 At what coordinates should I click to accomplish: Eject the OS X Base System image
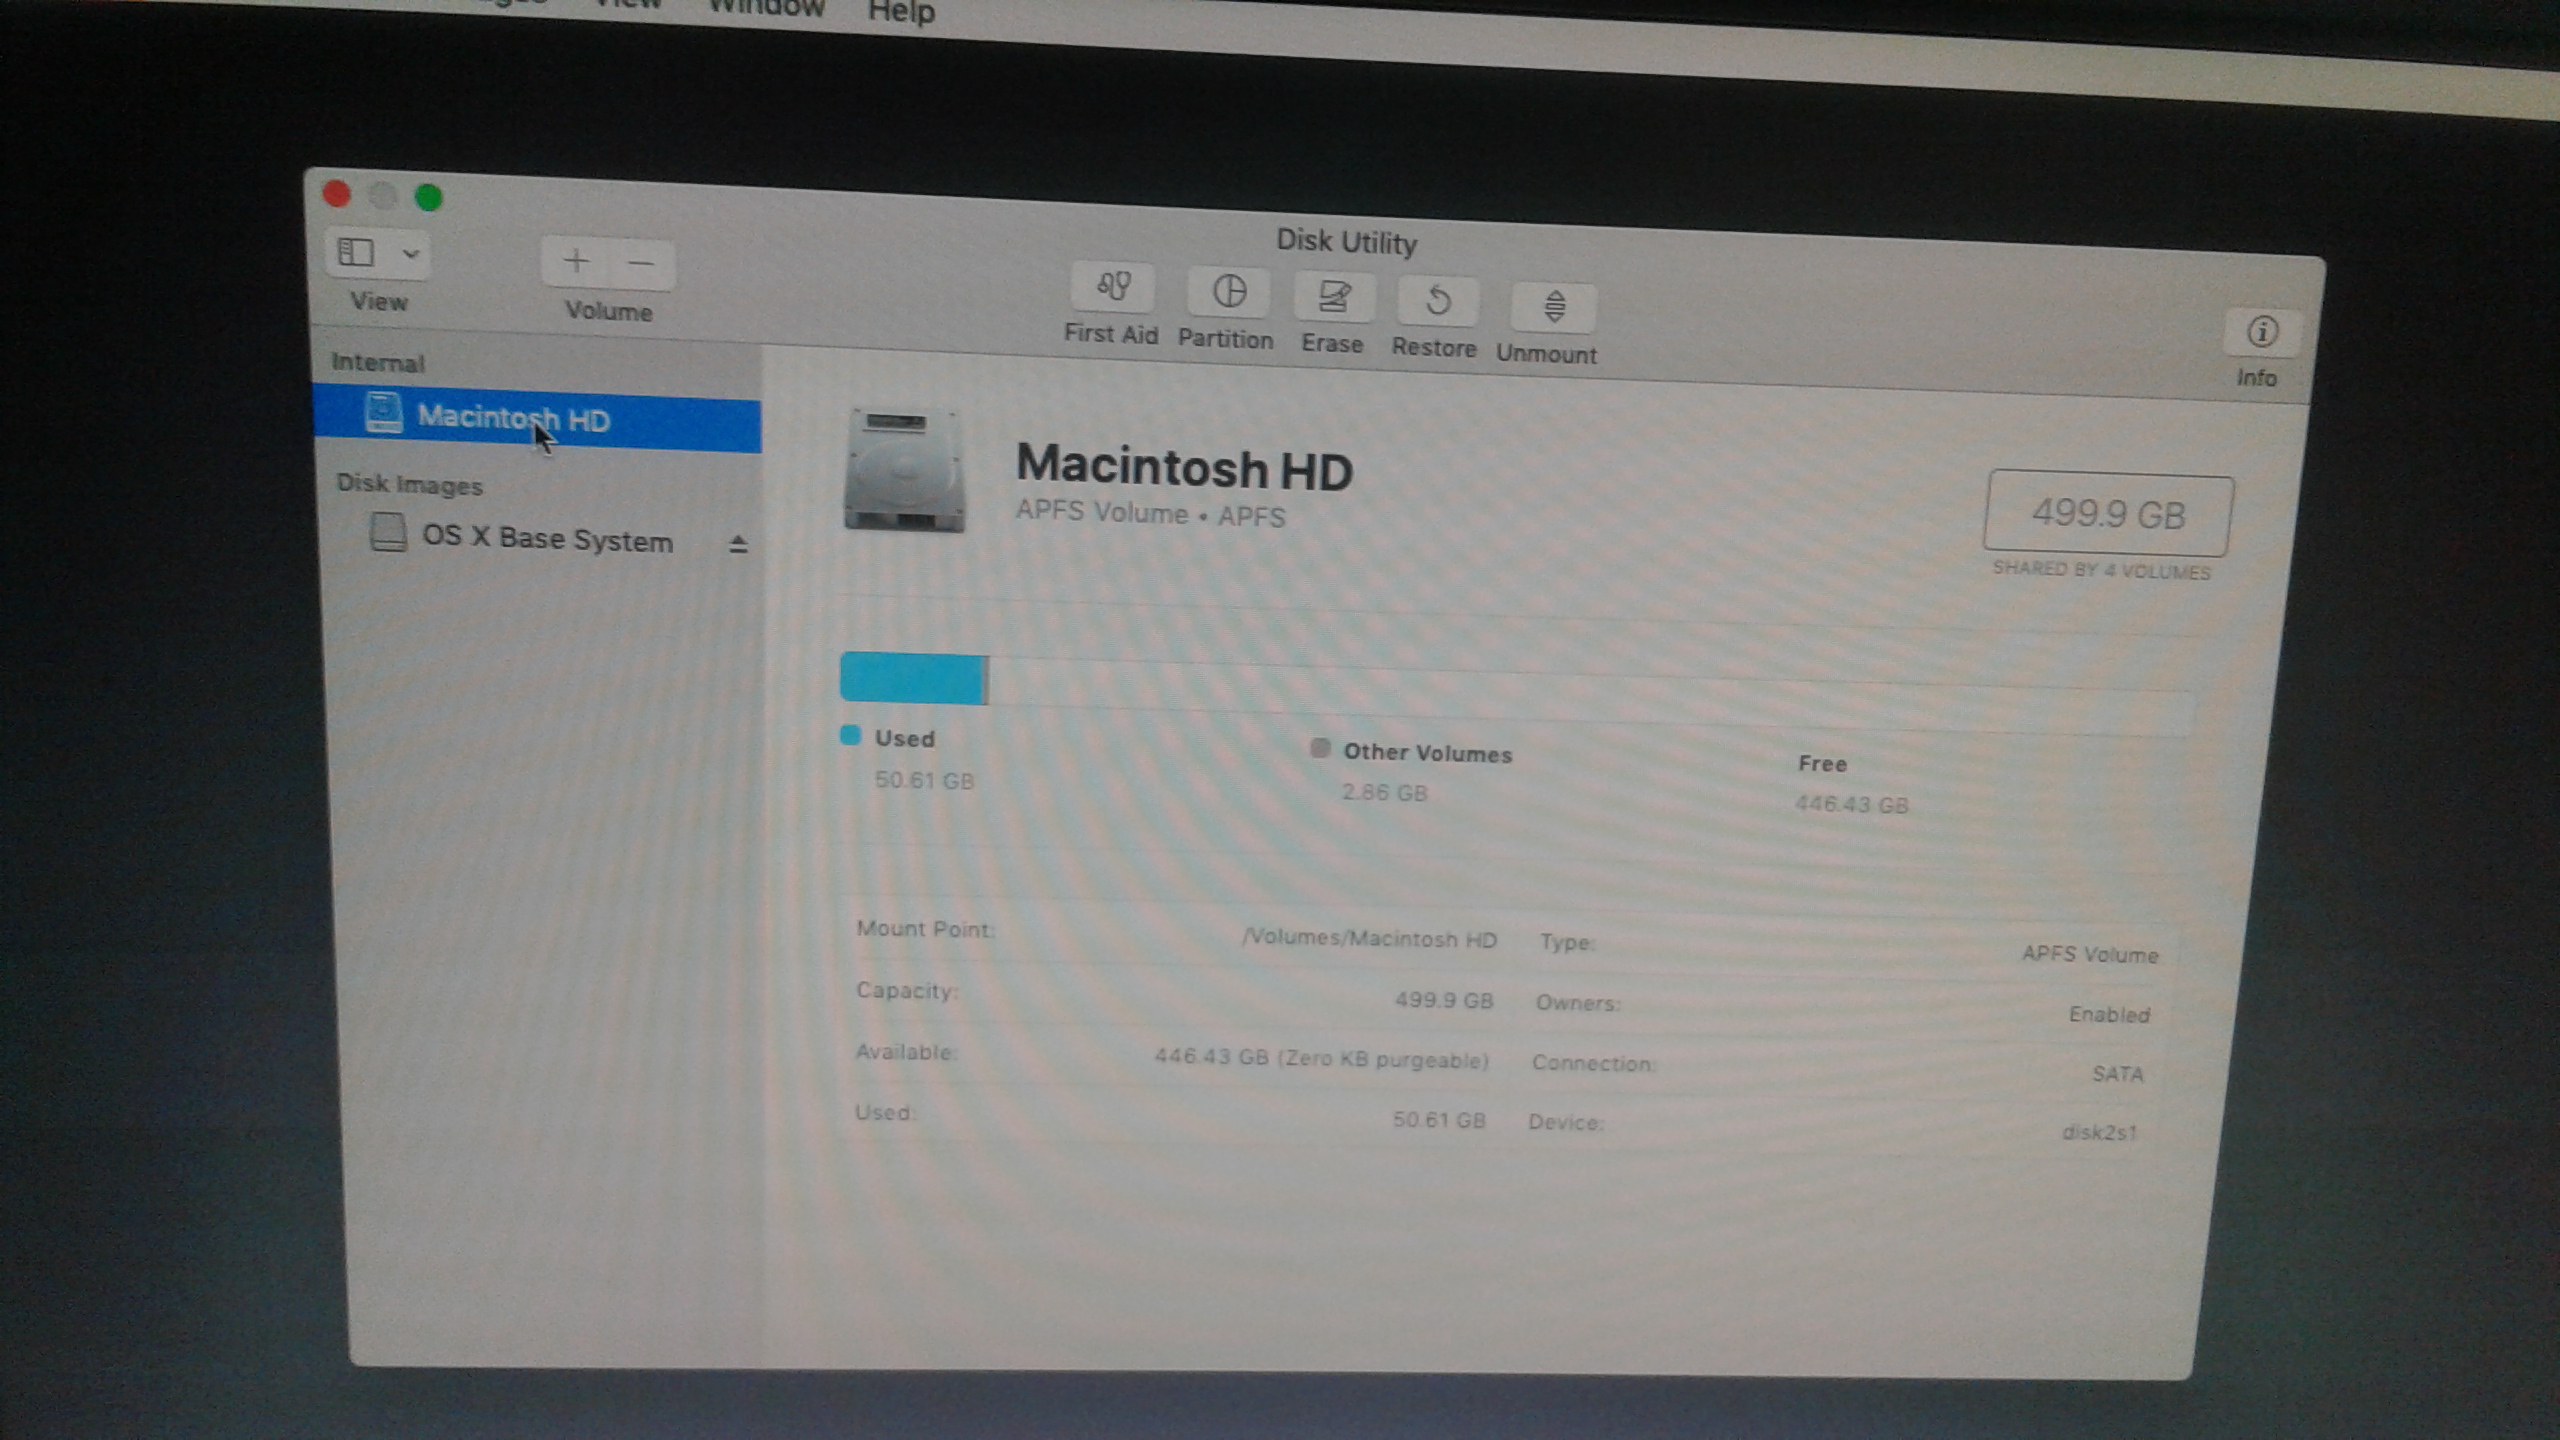738,544
